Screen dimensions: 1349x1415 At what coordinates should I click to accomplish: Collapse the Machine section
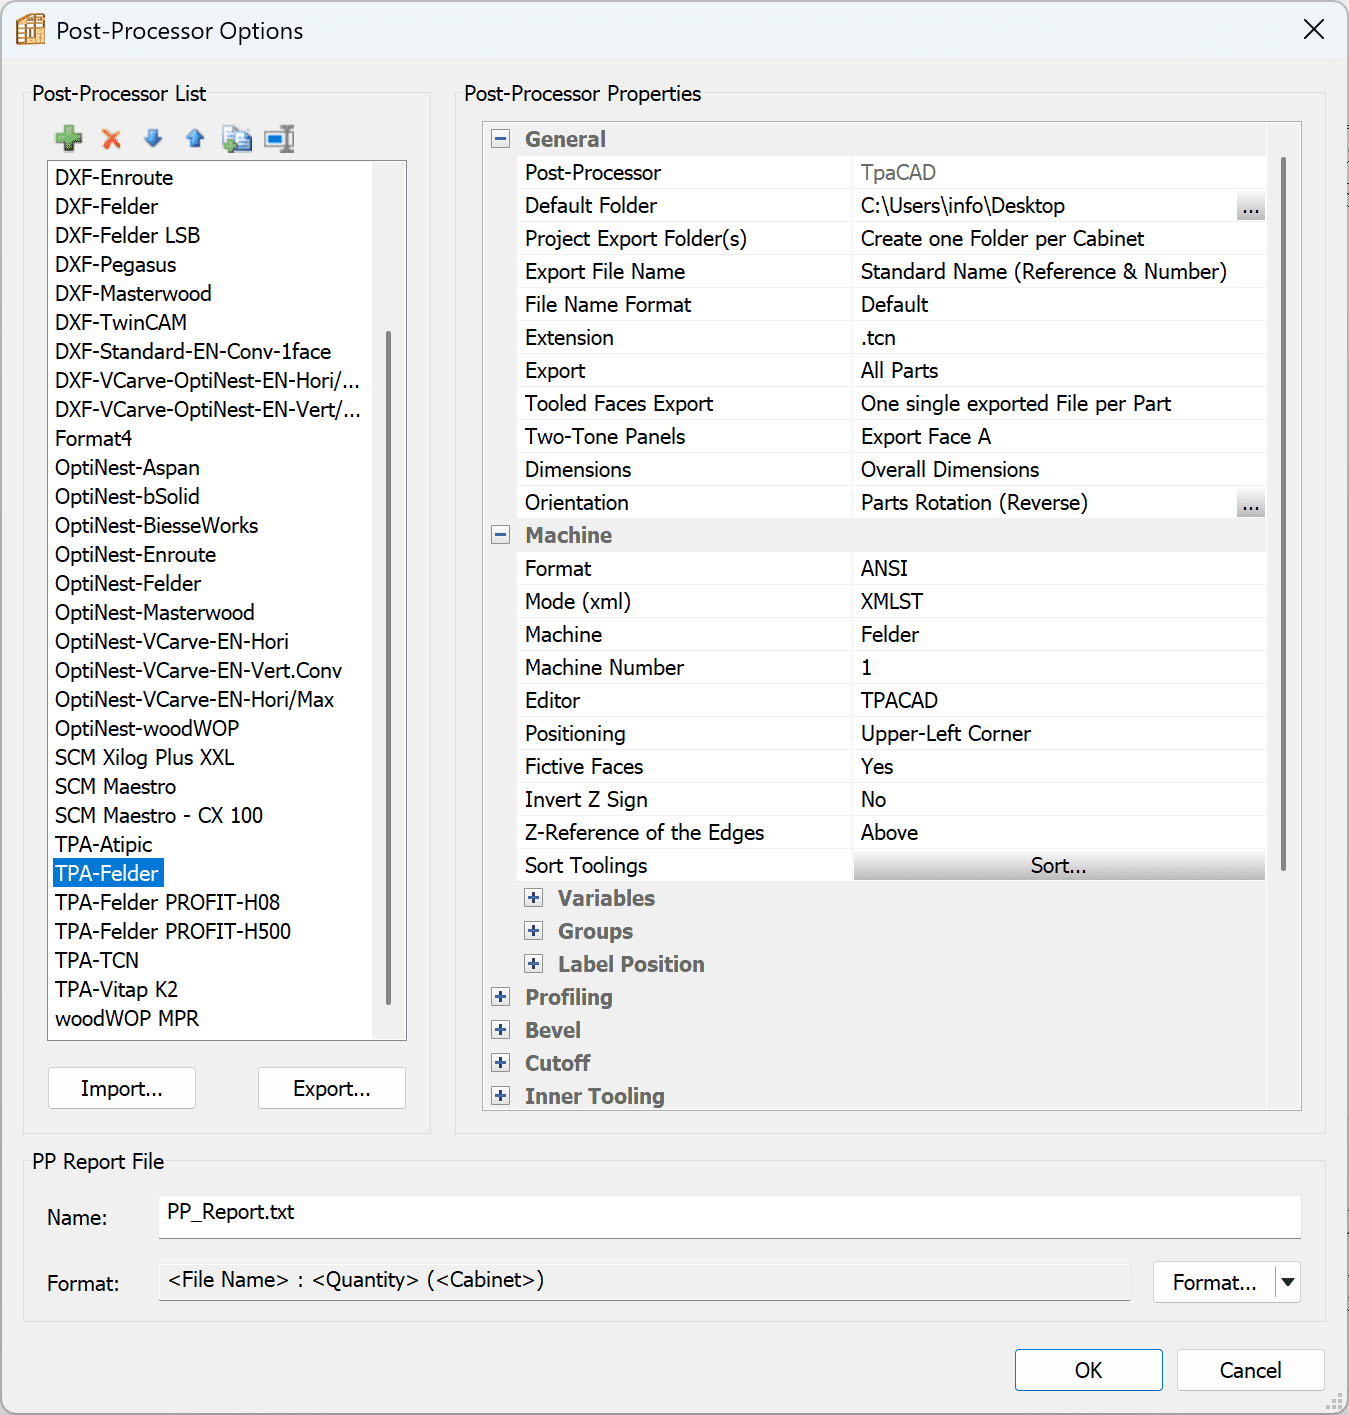point(501,535)
